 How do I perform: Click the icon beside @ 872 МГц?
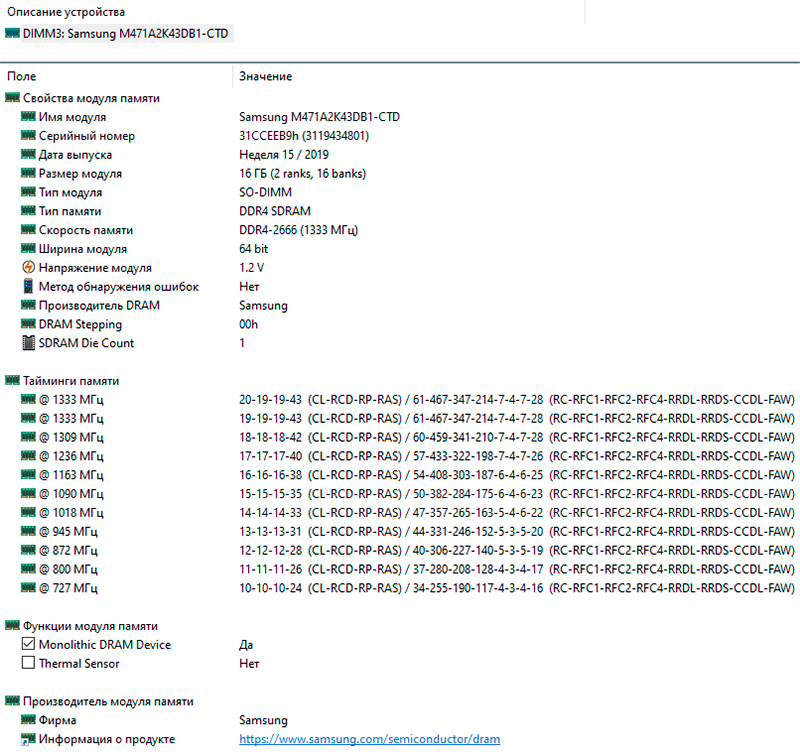[x=28, y=550]
